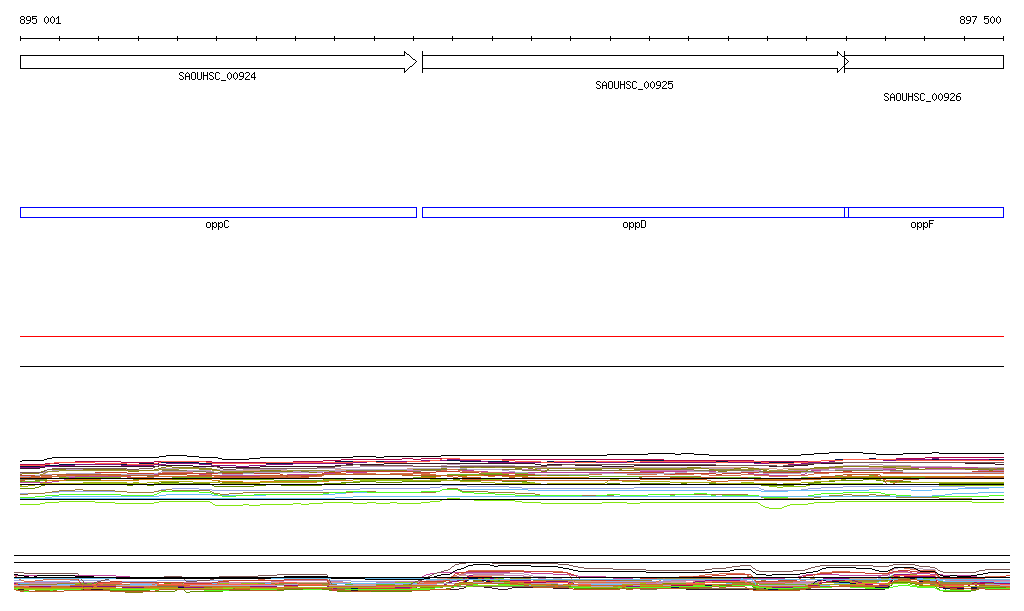This screenshot has width=1024, height=611.
Task: Select the SAOUHSC_00925 gene arrow
Action: coord(630,62)
